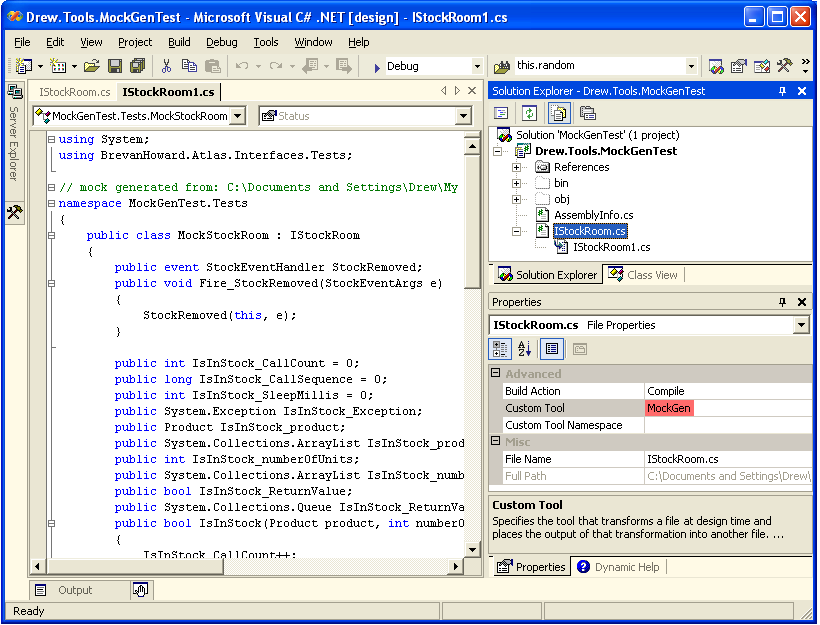The width and height of the screenshot is (820, 625).
Task: Select IStockRoom1.cs in Solution Explorer
Action: (x=611, y=247)
